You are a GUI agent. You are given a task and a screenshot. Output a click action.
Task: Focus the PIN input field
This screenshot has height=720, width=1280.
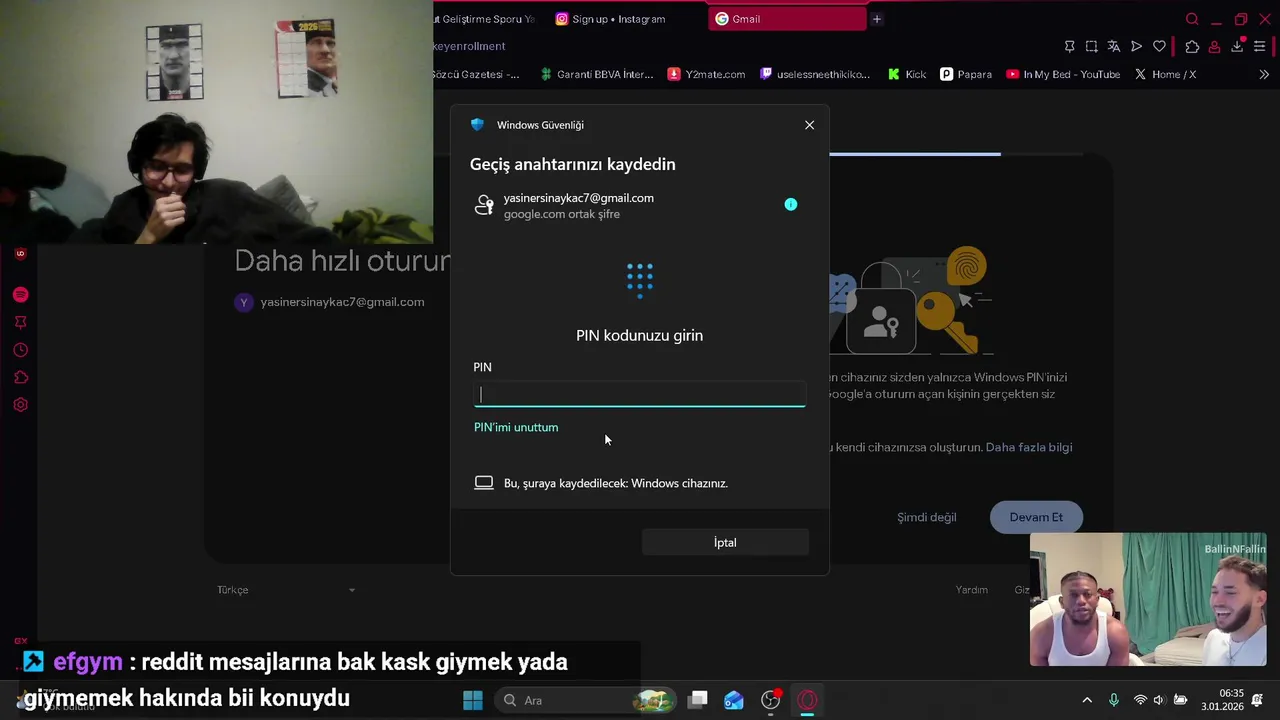coord(639,394)
